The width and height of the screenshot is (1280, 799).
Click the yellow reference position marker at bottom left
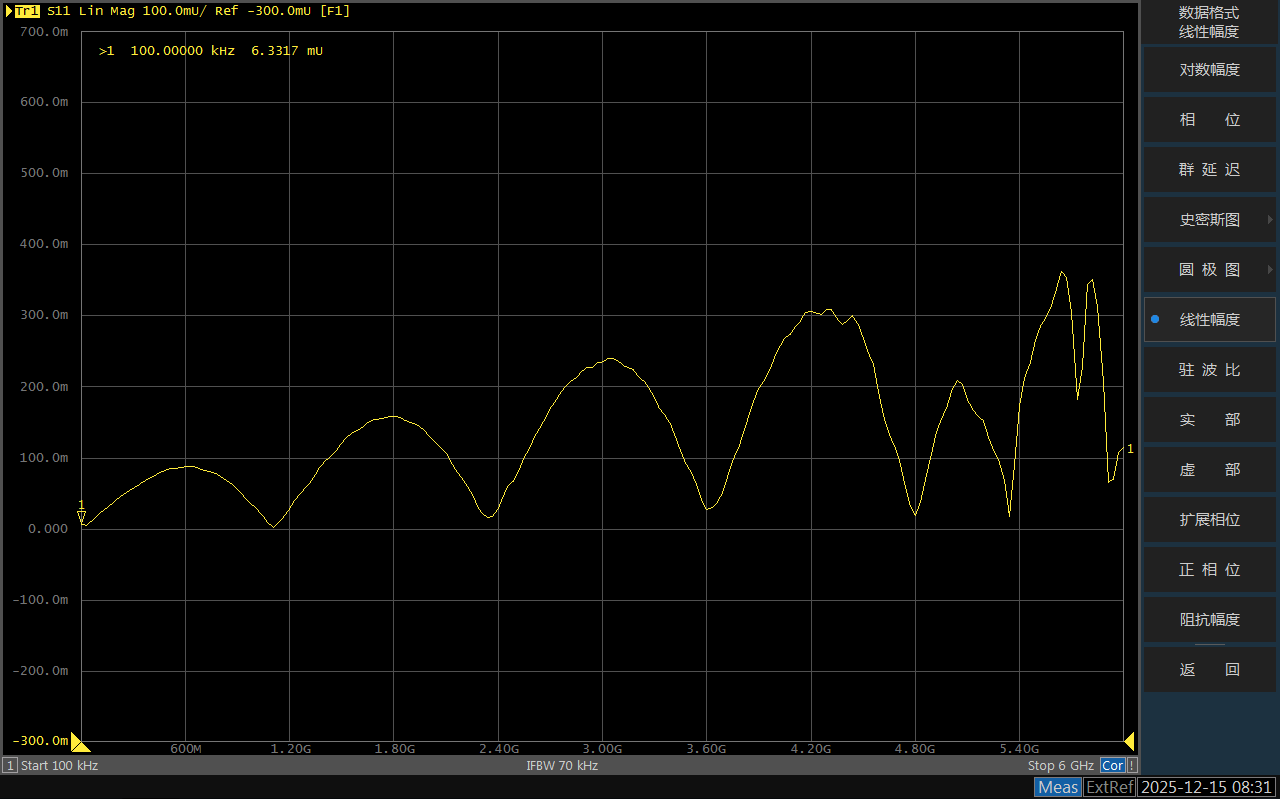[x=81, y=742]
